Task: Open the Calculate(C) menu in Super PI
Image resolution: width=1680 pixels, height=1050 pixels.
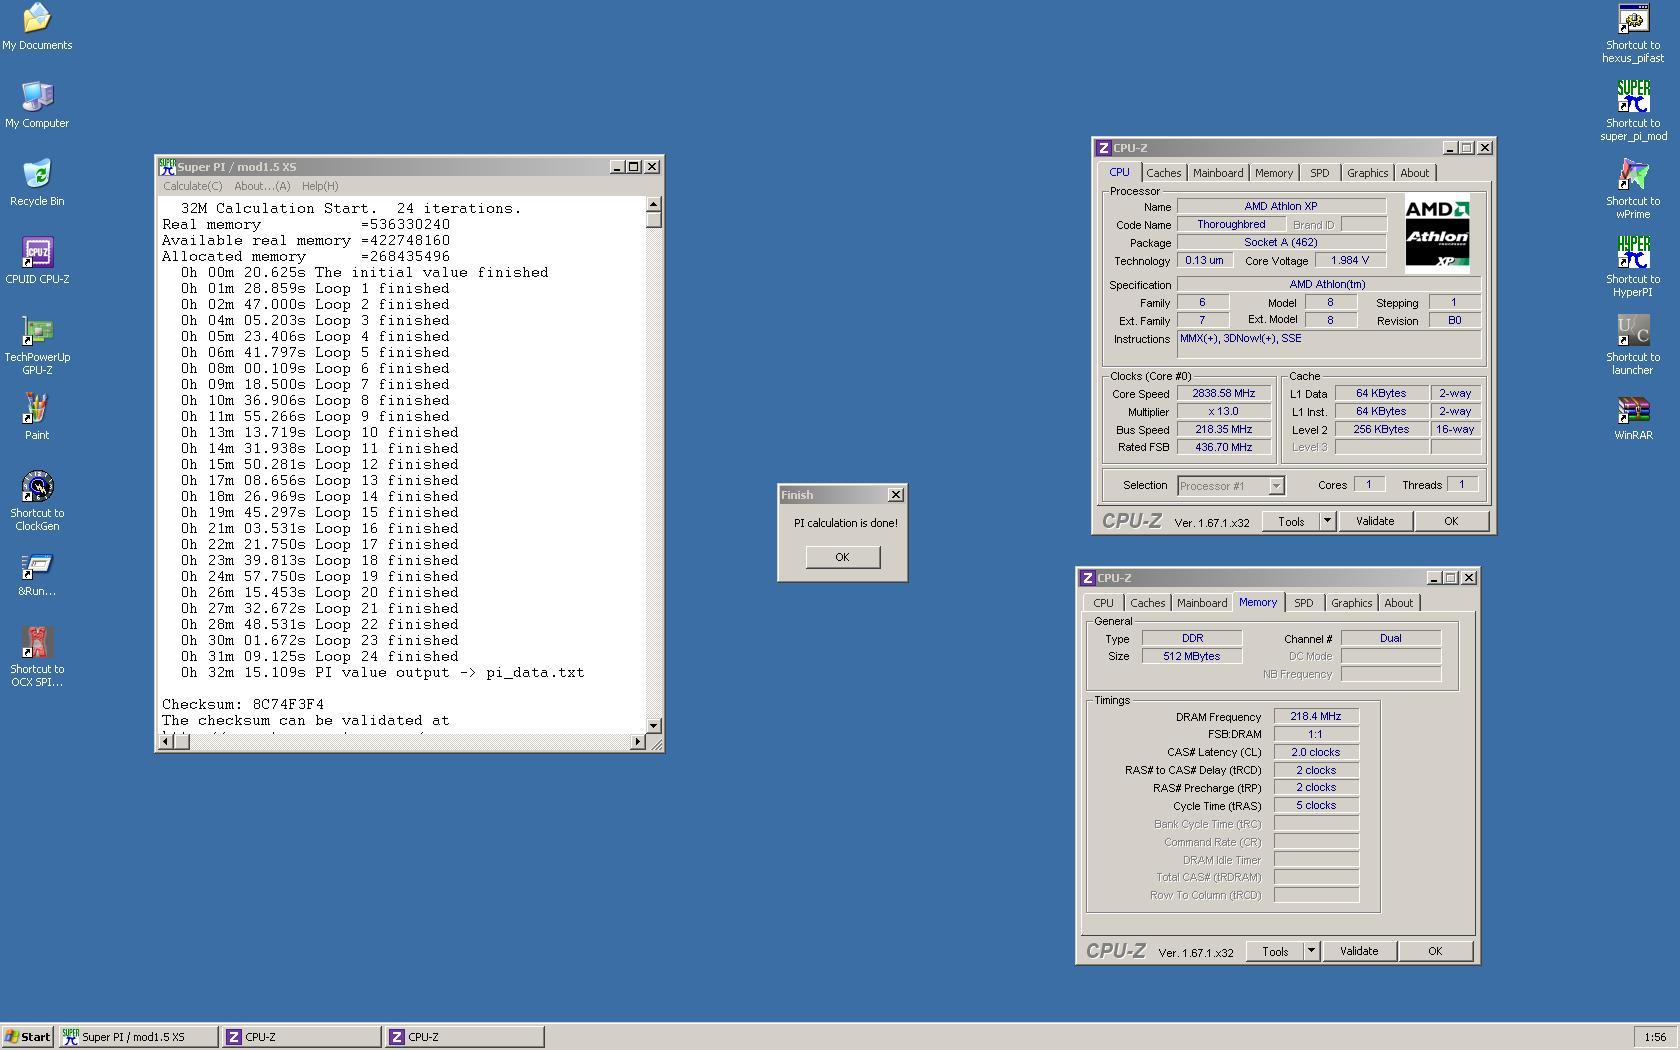Action: coord(193,186)
